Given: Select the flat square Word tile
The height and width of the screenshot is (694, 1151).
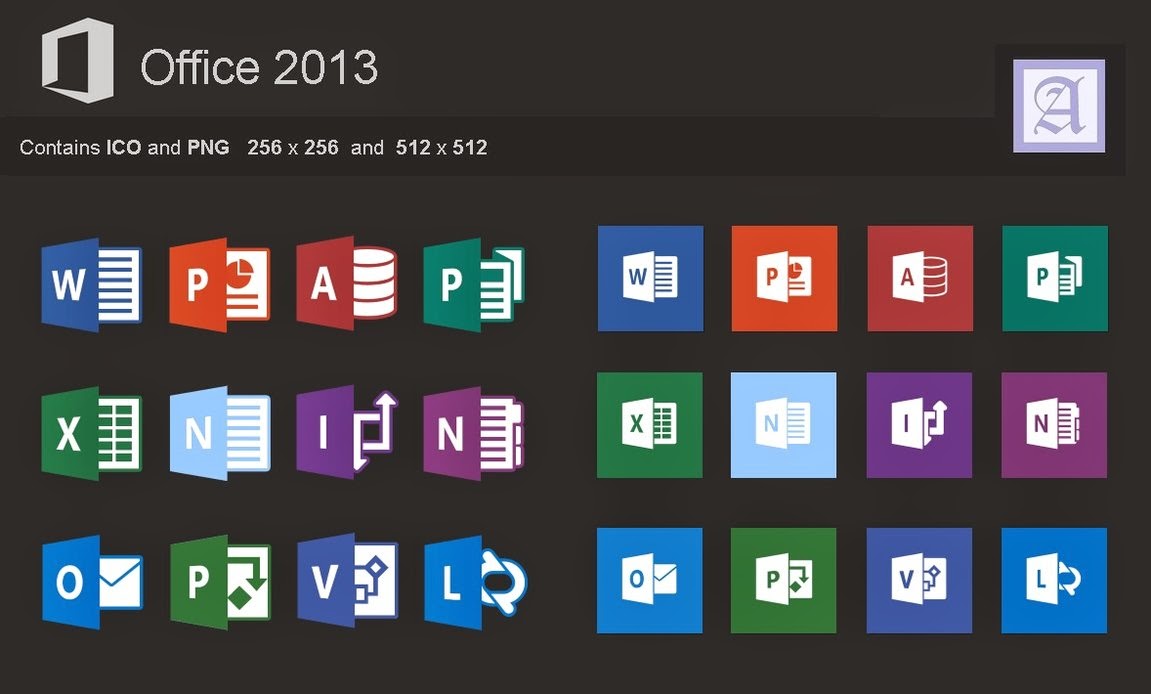Looking at the screenshot, I should pos(650,278).
